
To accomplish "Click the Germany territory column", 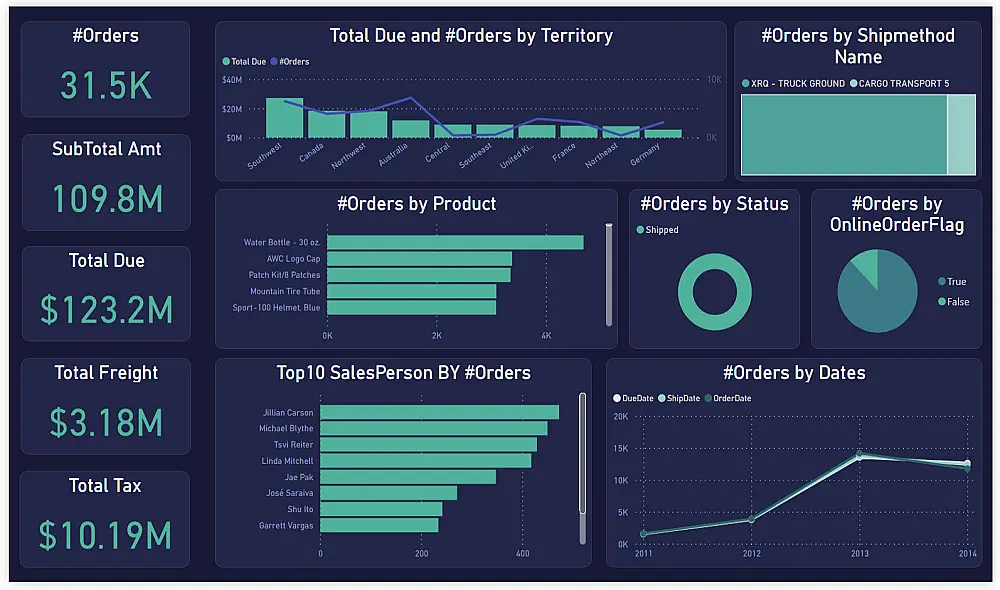I will (663, 134).
